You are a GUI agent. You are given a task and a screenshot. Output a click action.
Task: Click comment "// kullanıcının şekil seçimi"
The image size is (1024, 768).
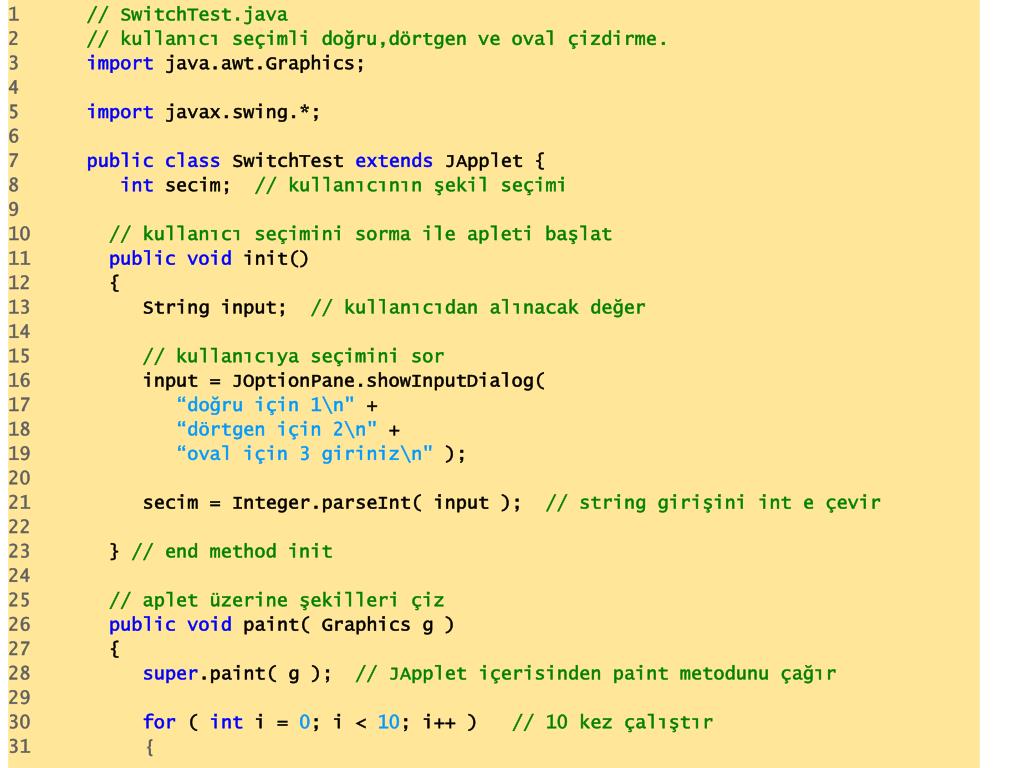pos(410,186)
